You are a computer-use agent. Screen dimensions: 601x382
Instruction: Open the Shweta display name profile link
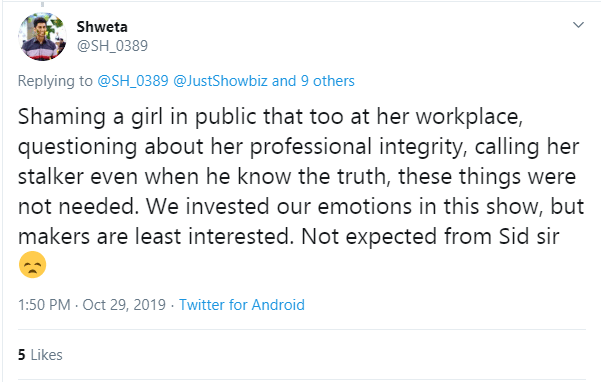tap(102, 27)
